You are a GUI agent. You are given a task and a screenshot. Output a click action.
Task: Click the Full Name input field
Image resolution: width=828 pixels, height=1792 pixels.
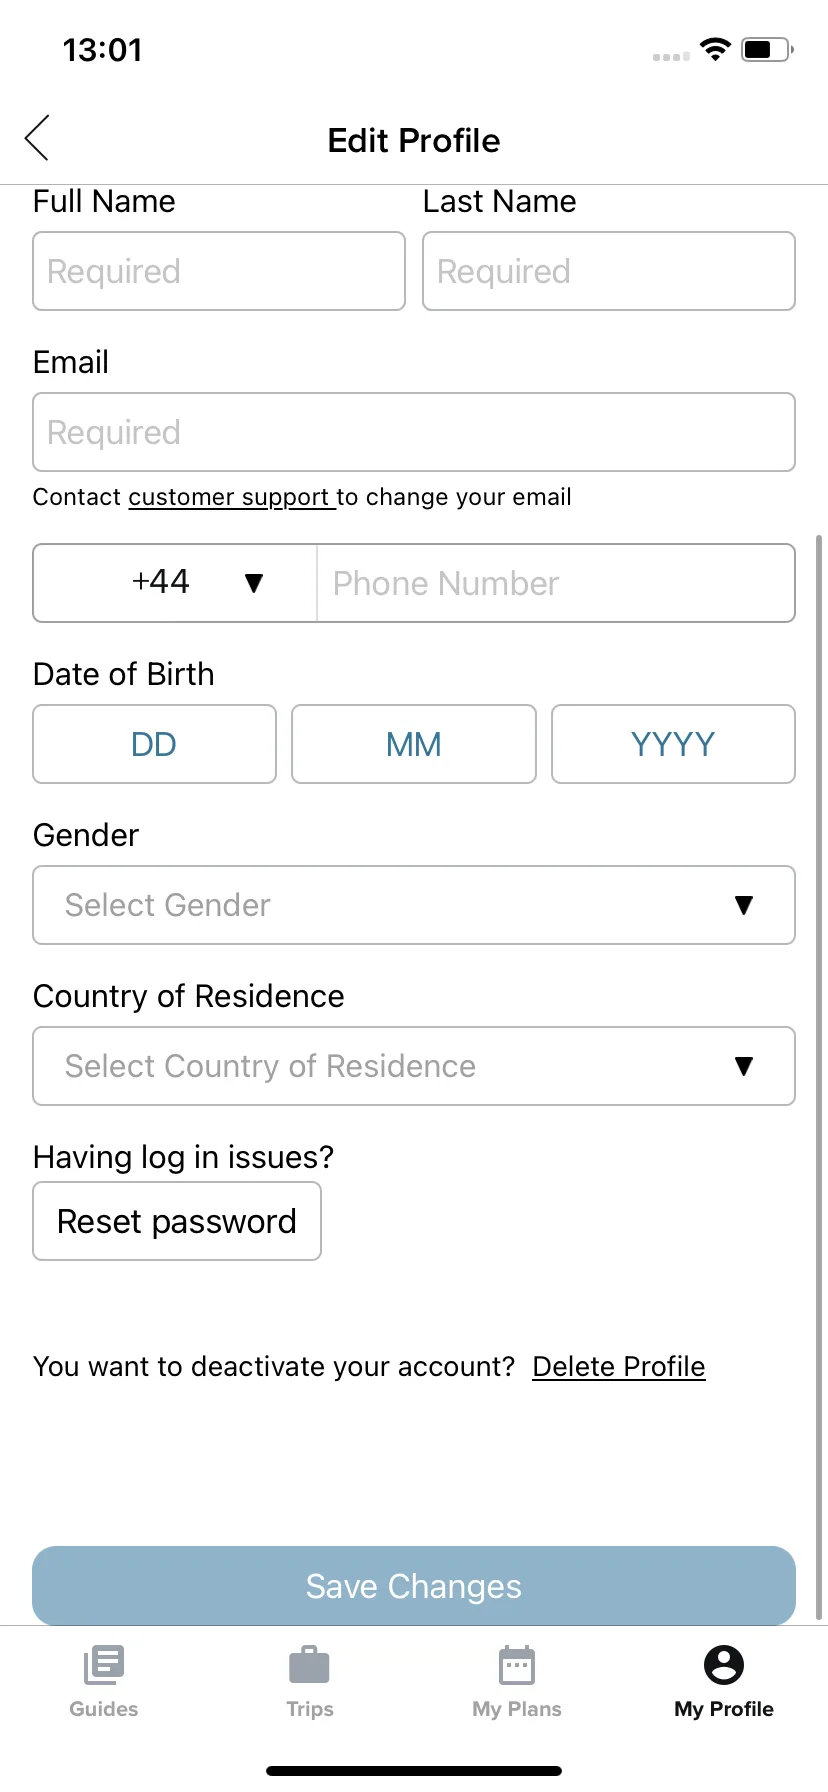[219, 271]
